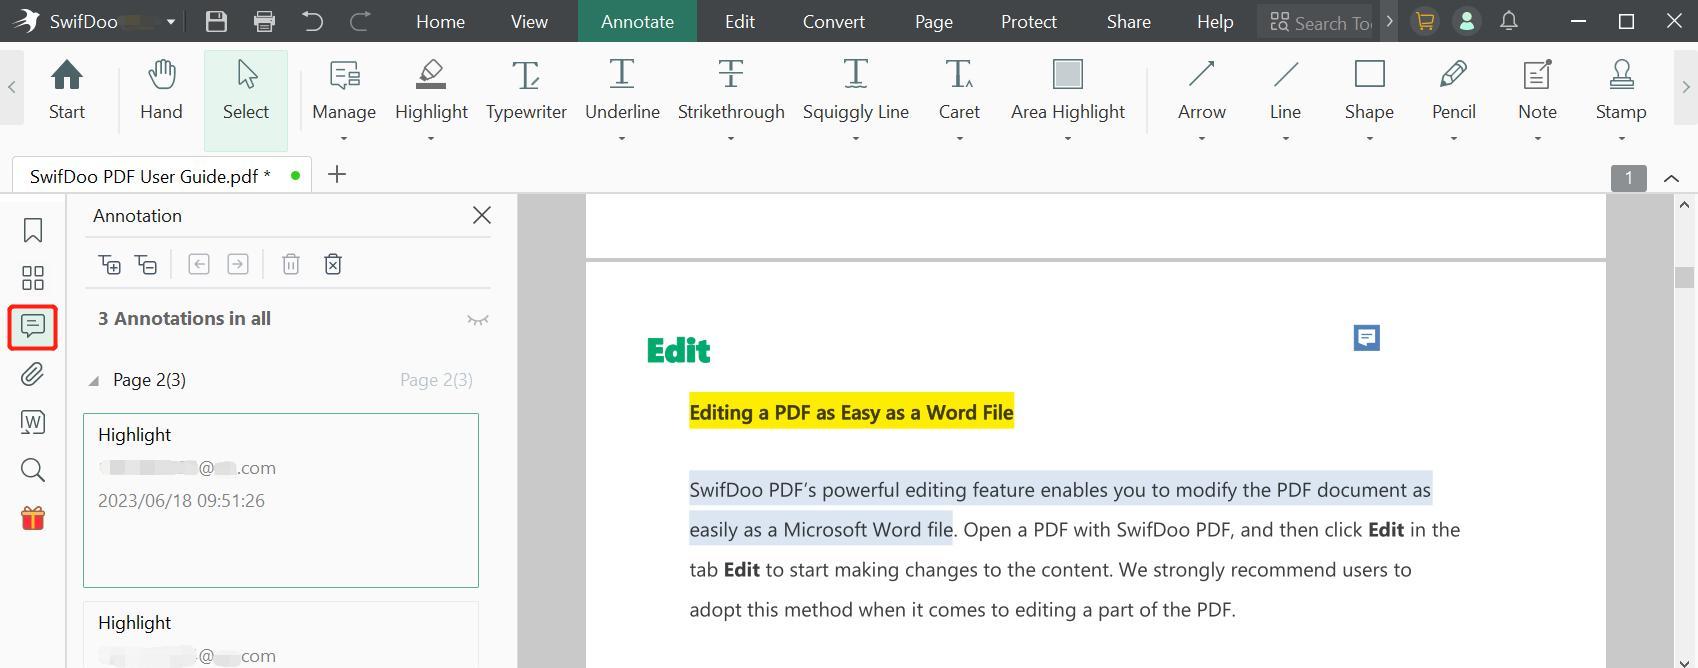Open the Word conversion sidebar icon
Viewport: 1698px width, 668px height.
33,422
